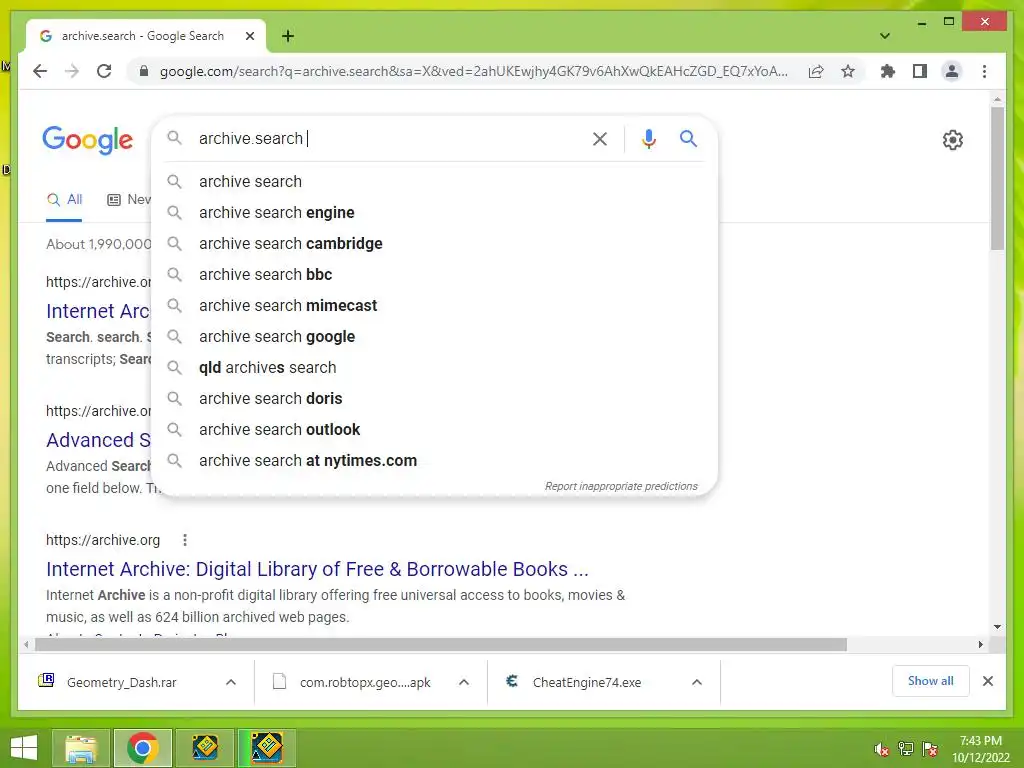Click the blue search magnifier button

[688, 138]
